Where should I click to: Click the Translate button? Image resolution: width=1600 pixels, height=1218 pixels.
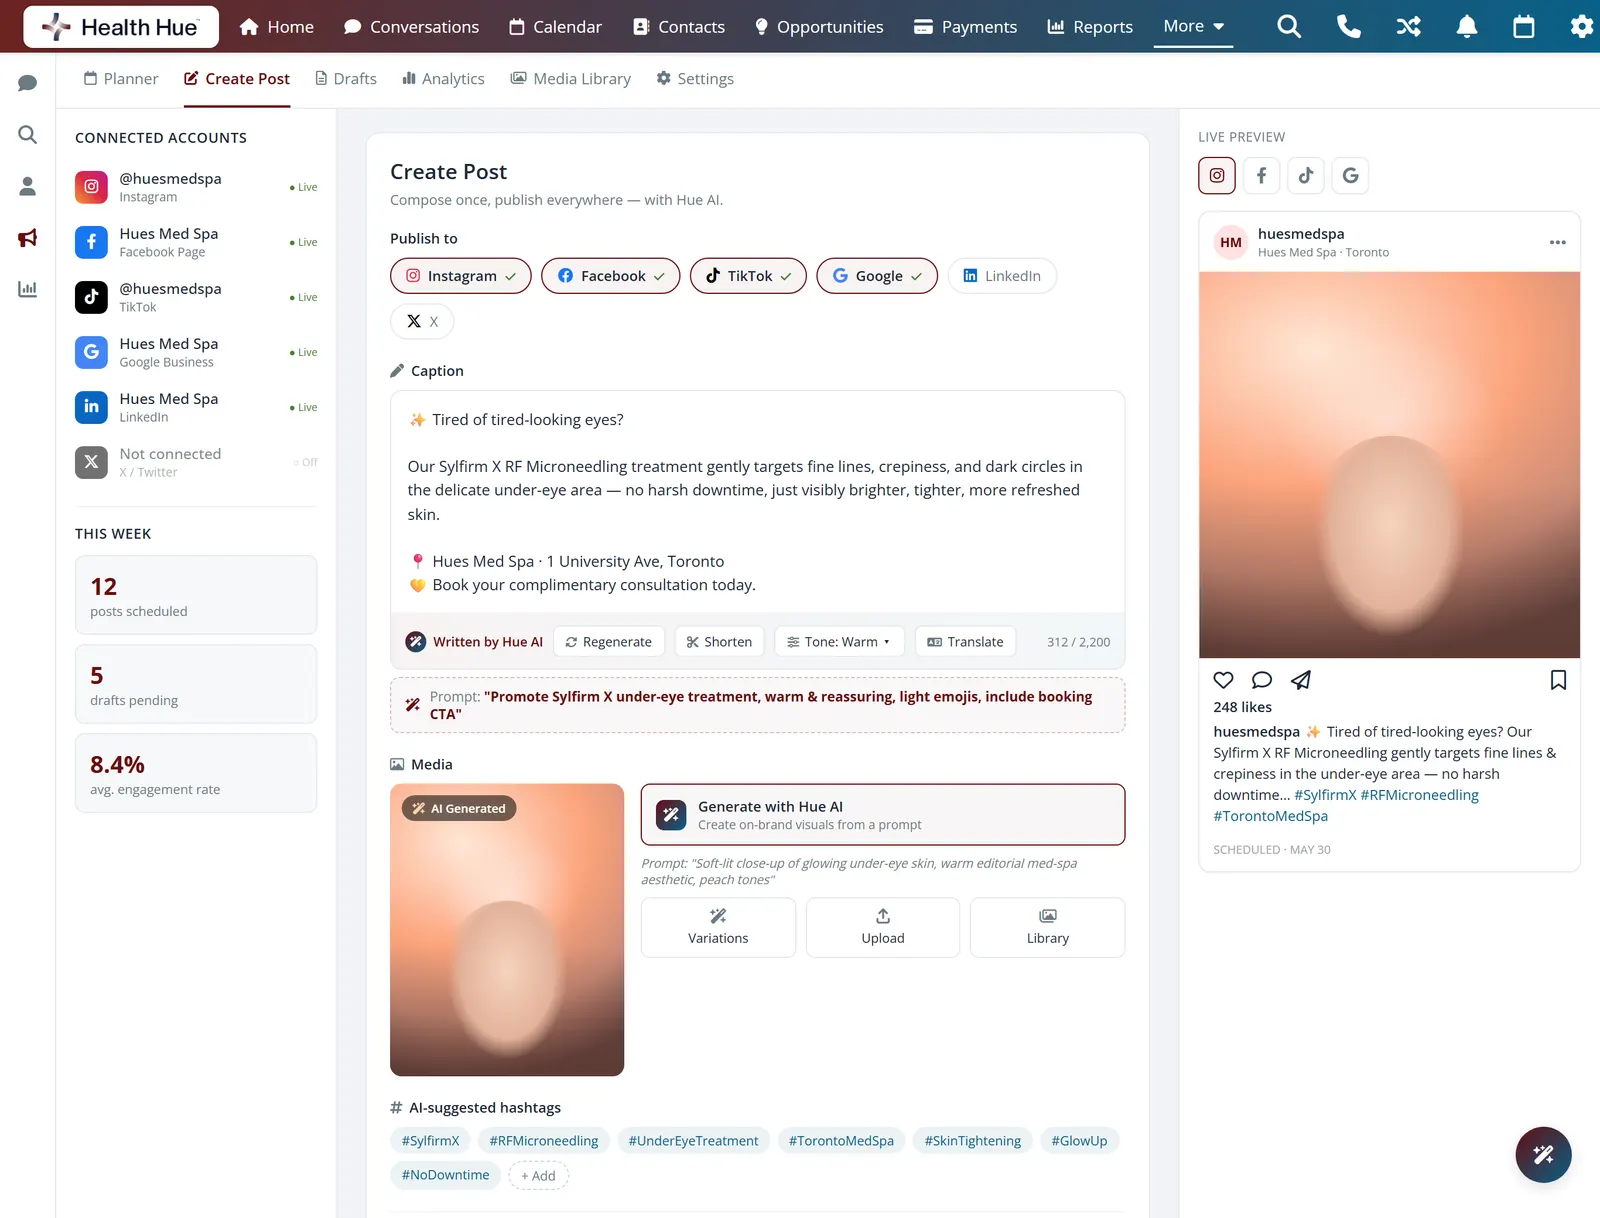click(x=965, y=642)
